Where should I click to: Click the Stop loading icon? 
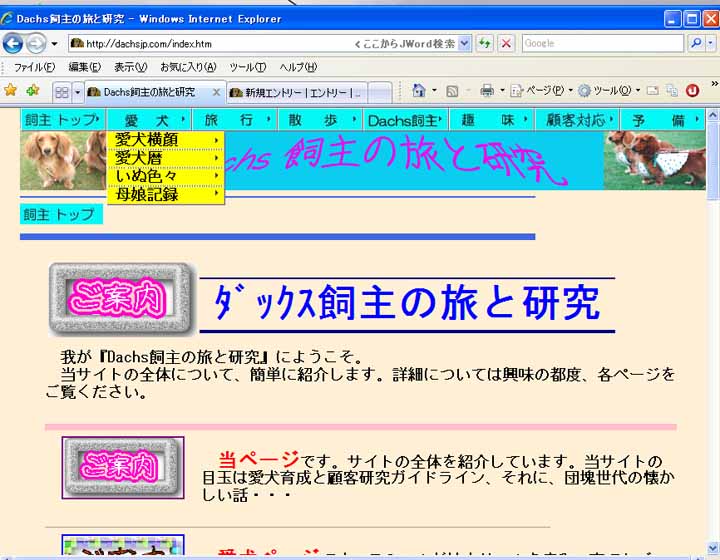coord(507,43)
